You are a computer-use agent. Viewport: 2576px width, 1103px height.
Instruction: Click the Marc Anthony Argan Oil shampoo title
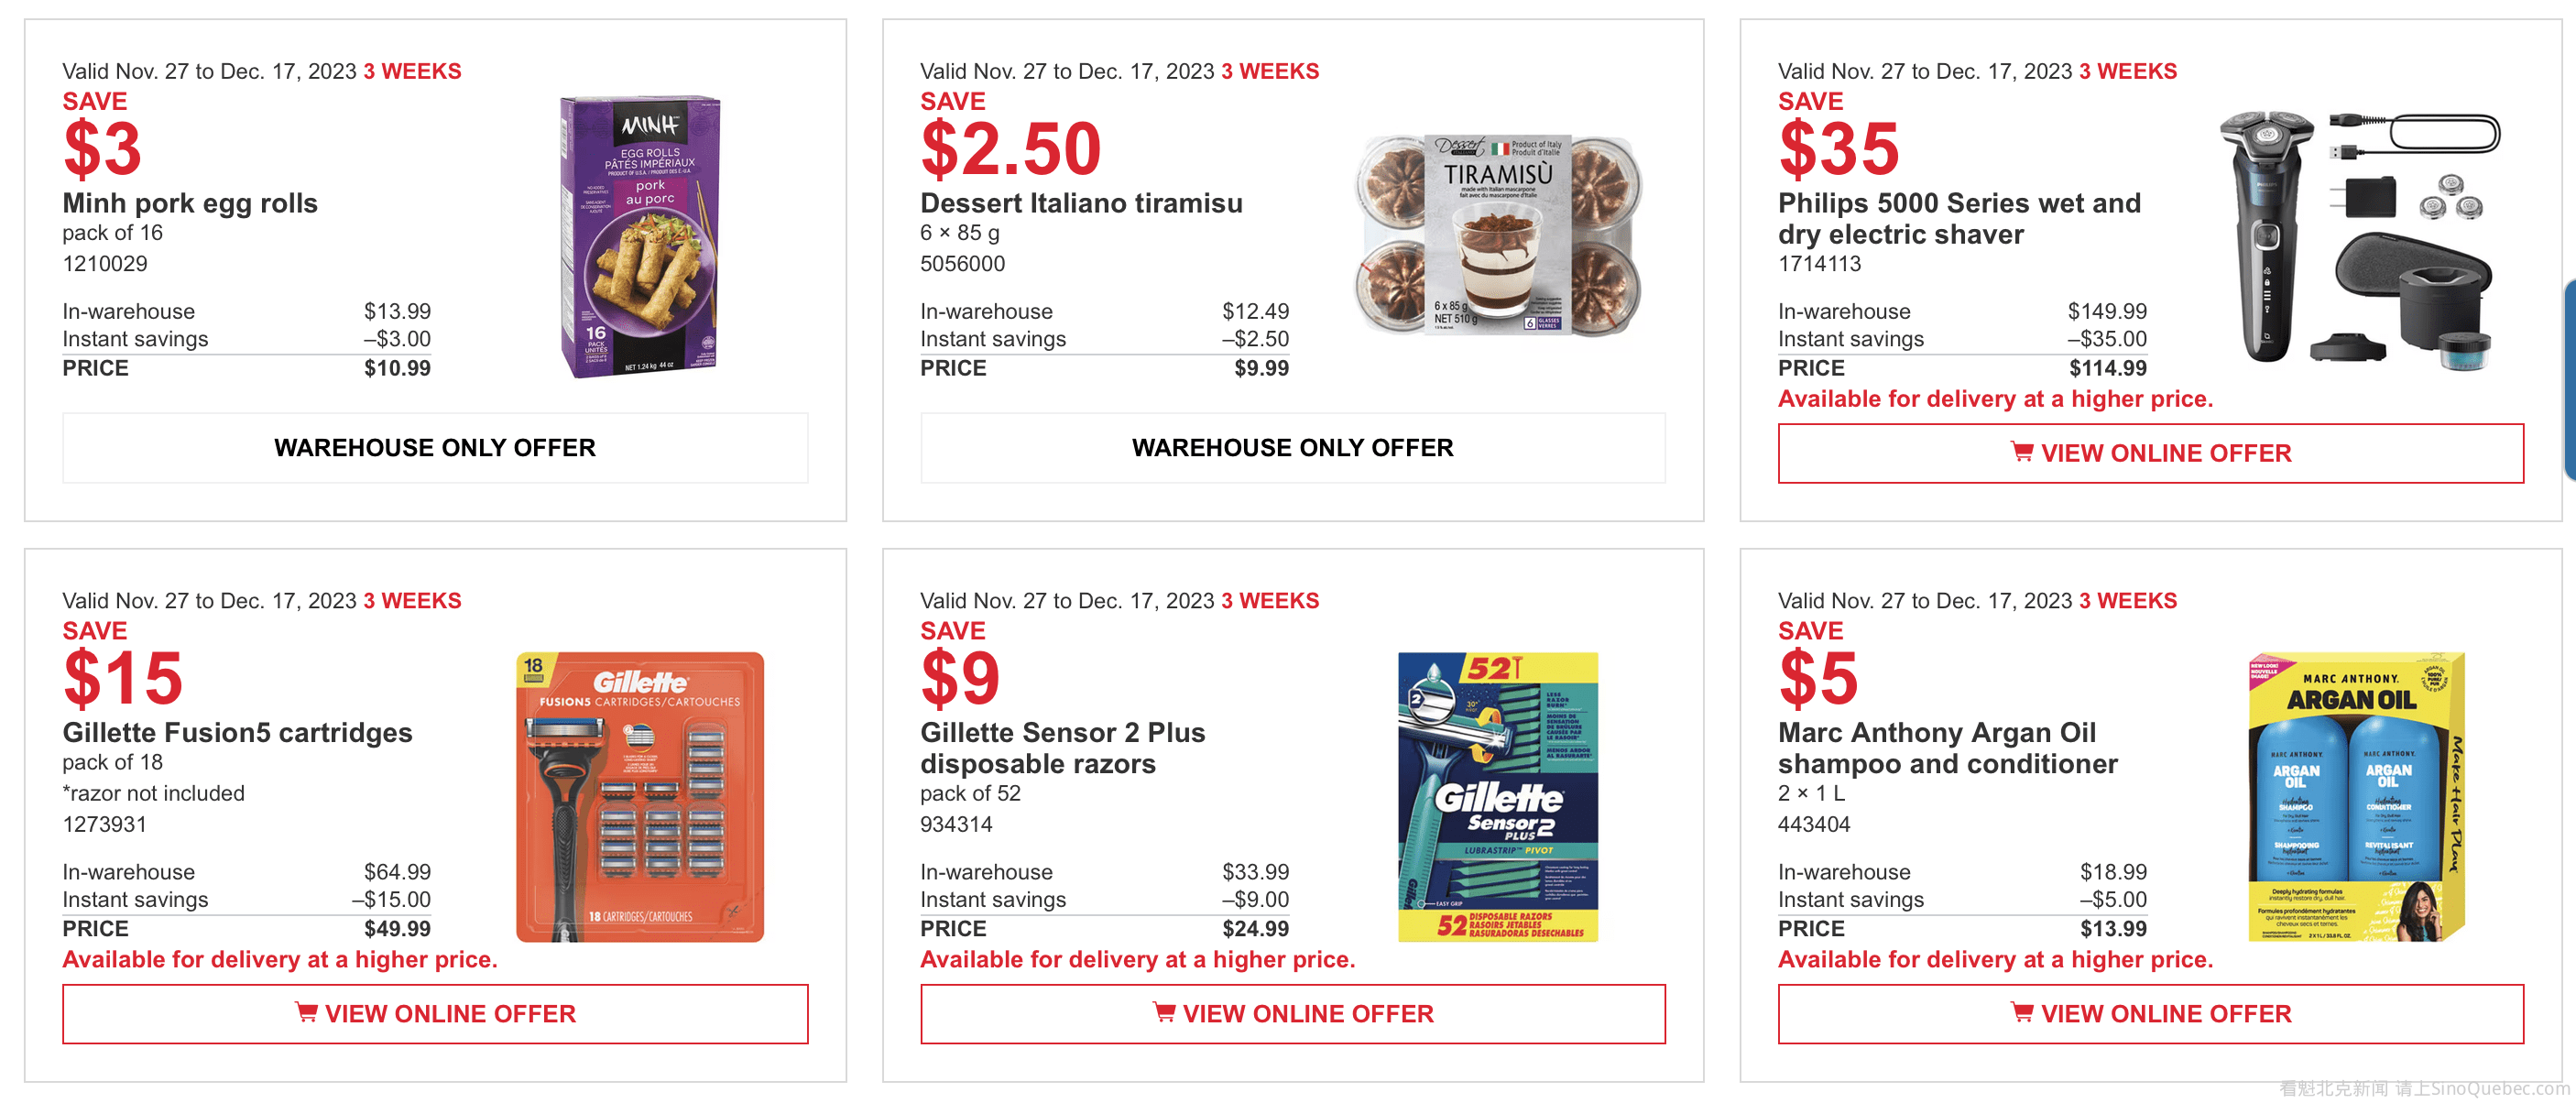[1947, 748]
